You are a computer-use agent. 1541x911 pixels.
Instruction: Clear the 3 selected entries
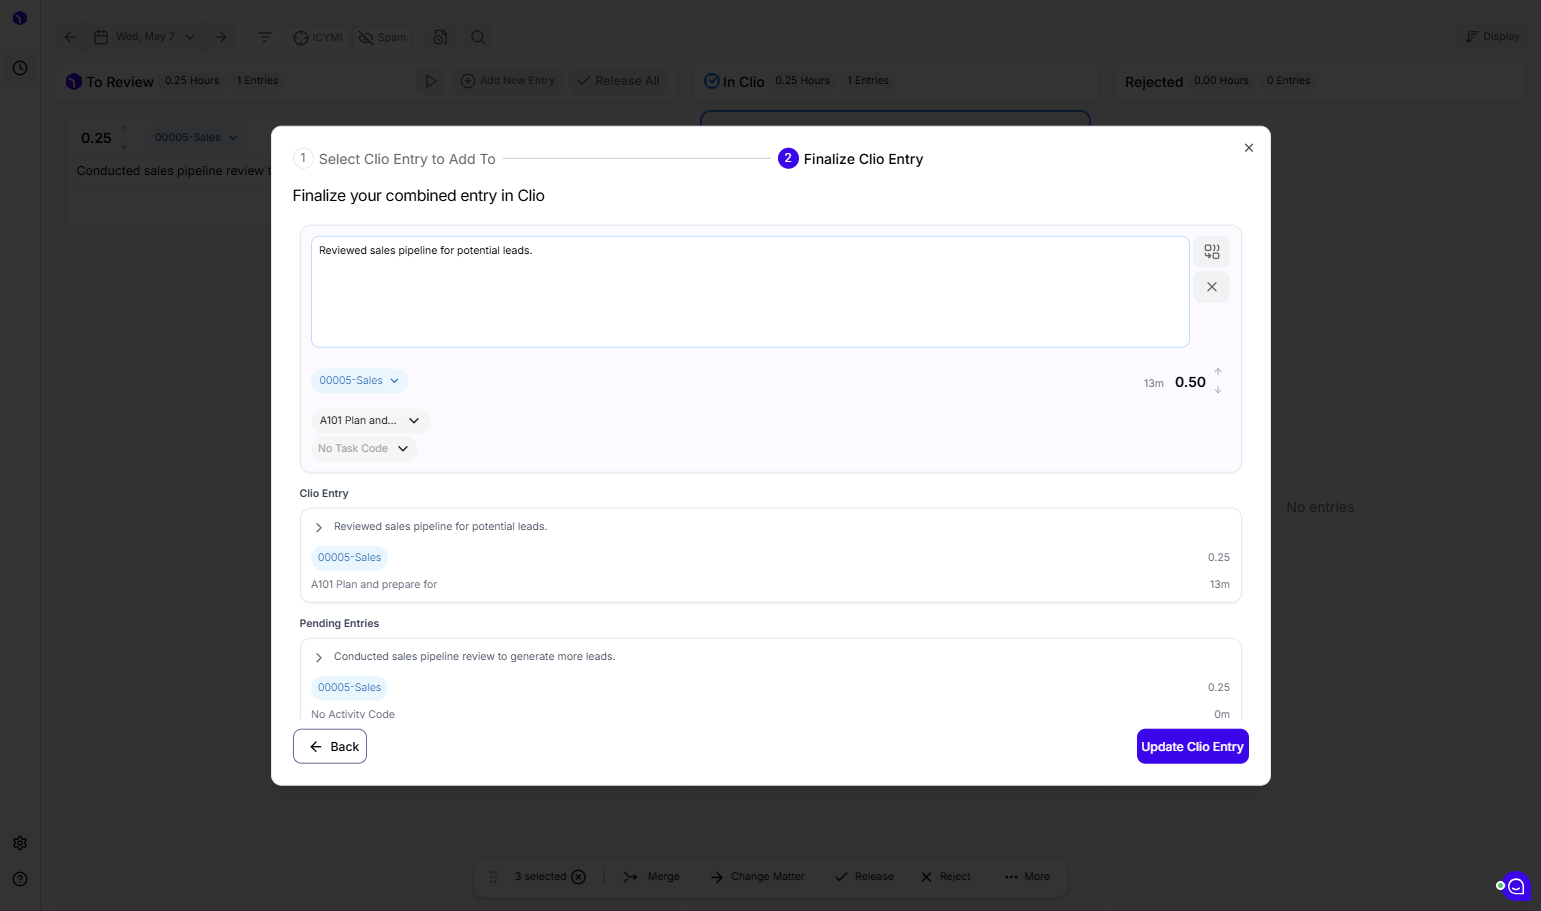pos(578,877)
